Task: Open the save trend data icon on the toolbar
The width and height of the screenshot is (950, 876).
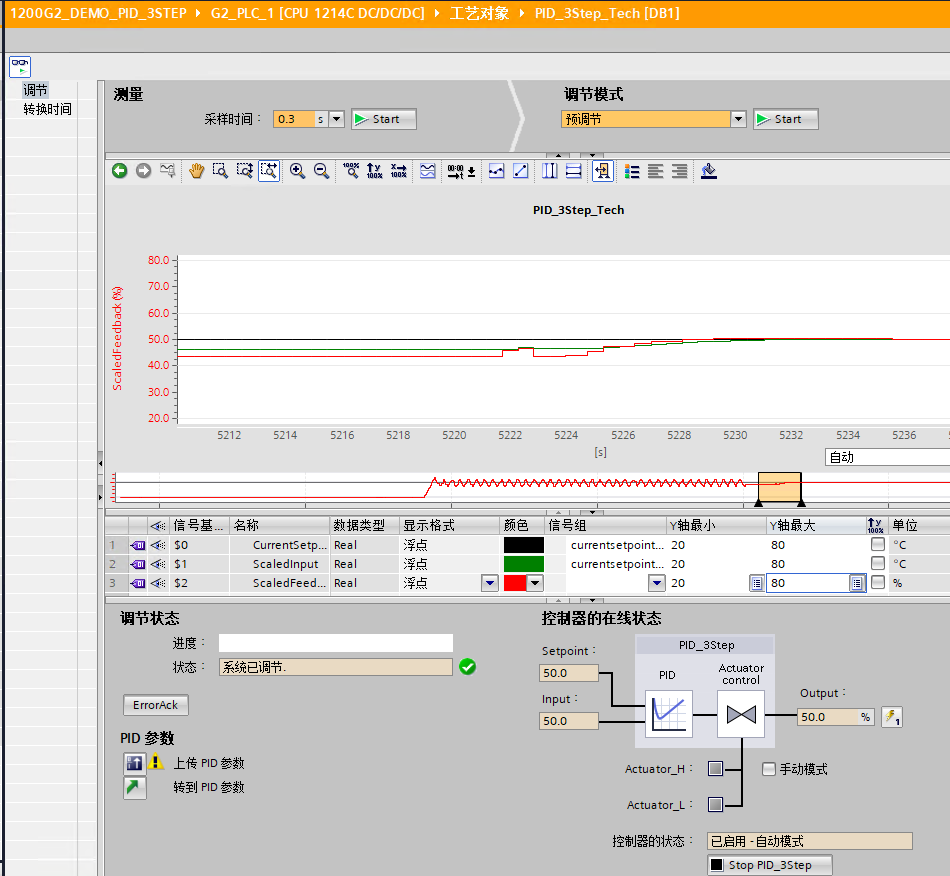Action: 708,171
